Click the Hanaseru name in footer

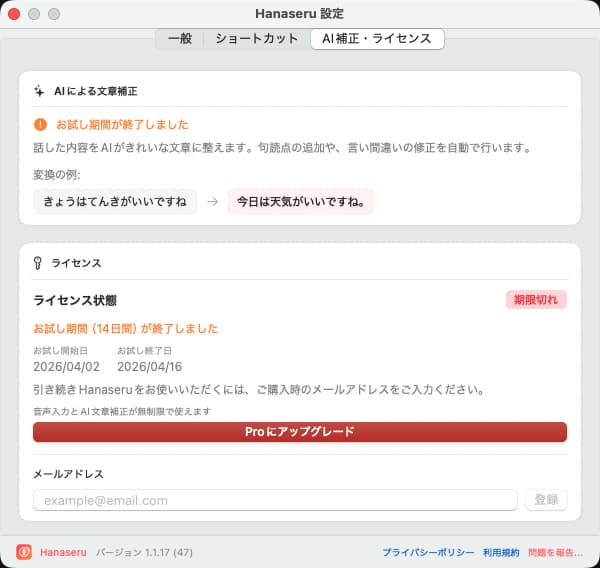pos(63,552)
